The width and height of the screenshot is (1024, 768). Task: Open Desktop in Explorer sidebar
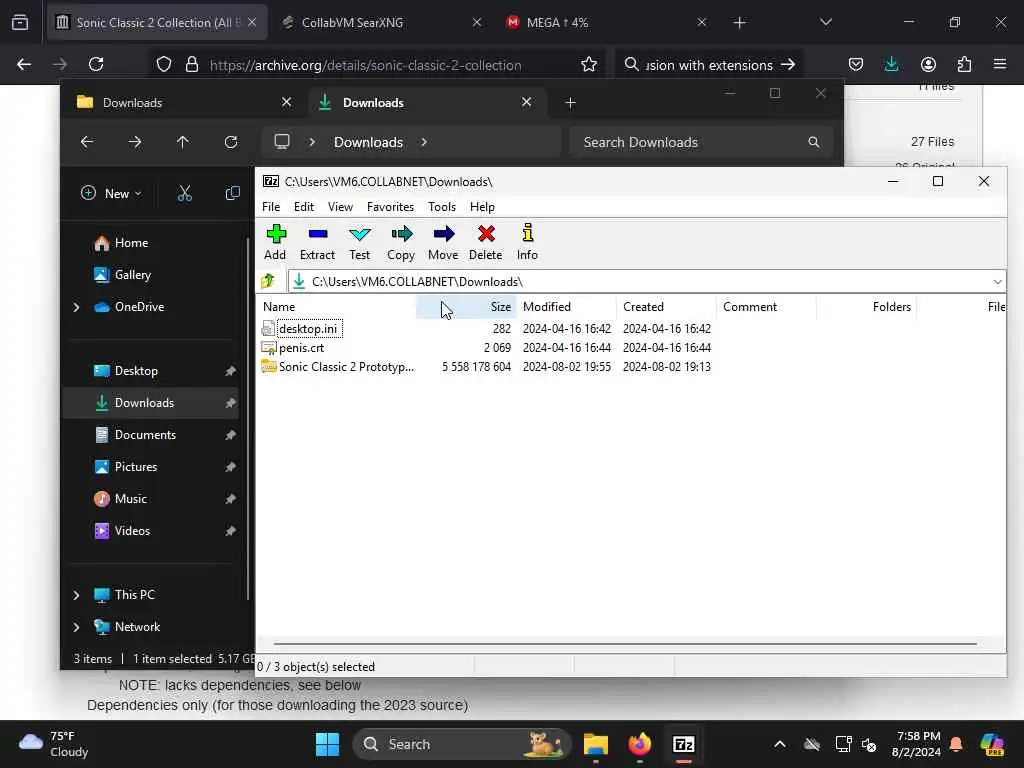point(136,370)
